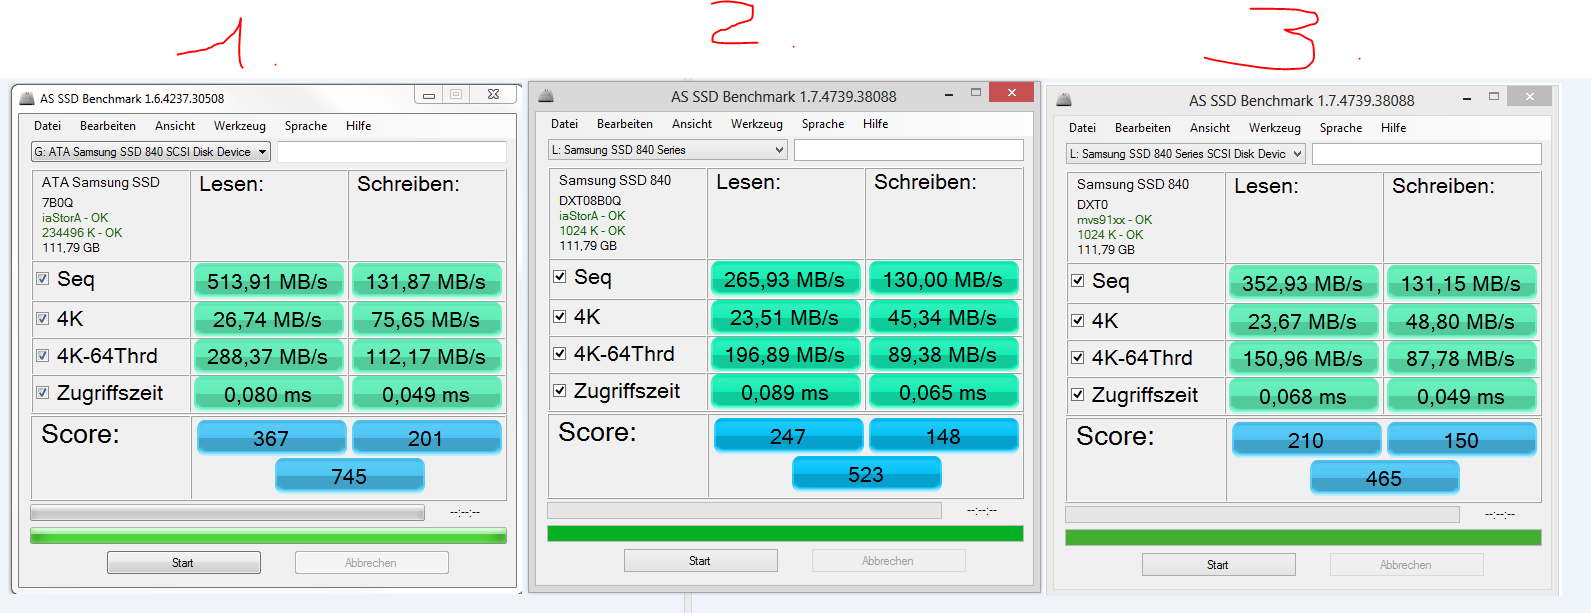Toggle Seq checkbox in the mvs91xx window
1591x613 pixels.
pyautogui.click(x=1077, y=281)
